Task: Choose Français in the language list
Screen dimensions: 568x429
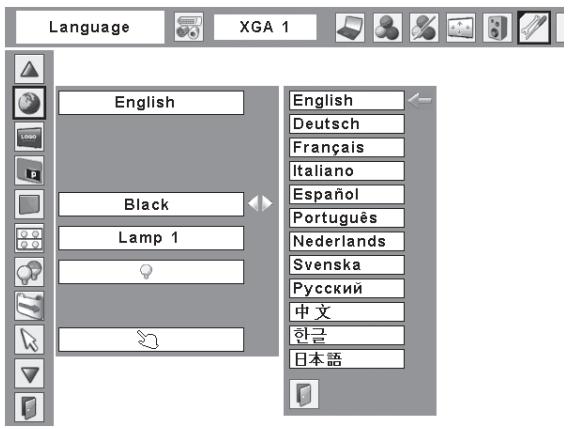Action: (x=347, y=147)
